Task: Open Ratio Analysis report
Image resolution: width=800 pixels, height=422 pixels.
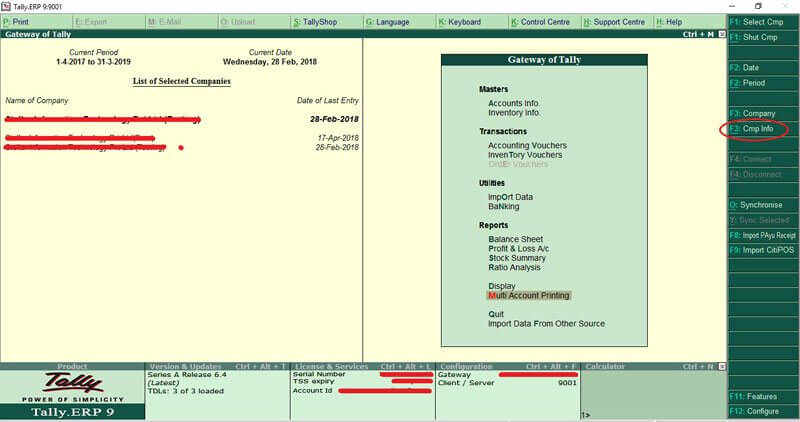Action: point(514,267)
